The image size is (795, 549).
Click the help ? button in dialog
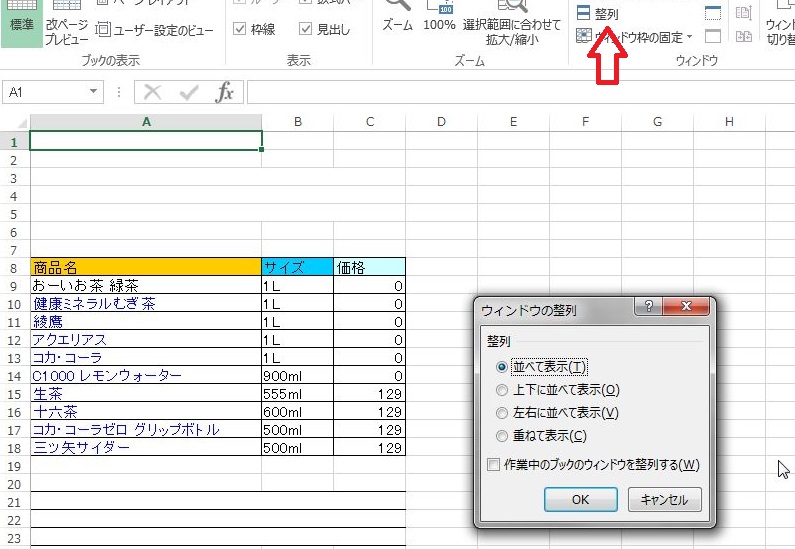coord(648,306)
